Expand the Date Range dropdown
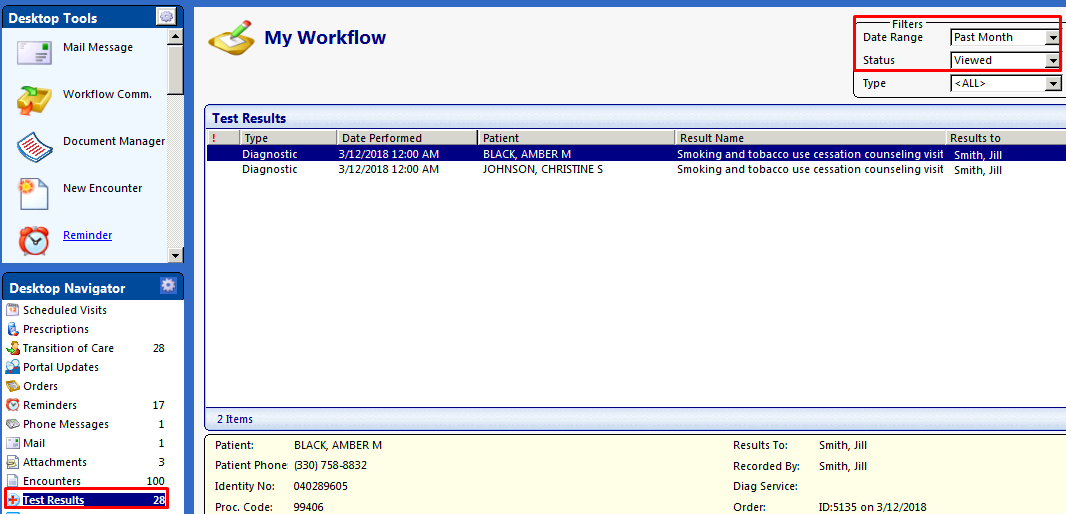Screen dimensions: 1066x514 click(1052, 37)
